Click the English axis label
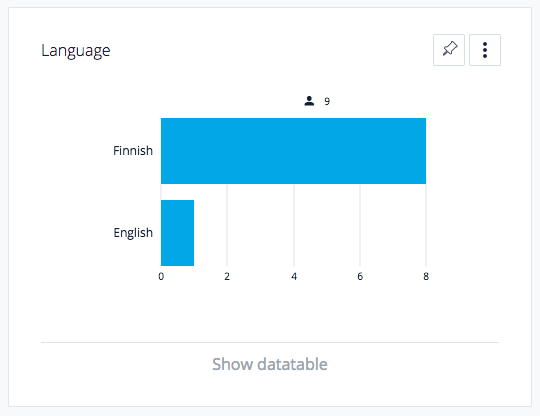The height and width of the screenshot is (416, 540). pyautogui.click(x=133, y=233)
